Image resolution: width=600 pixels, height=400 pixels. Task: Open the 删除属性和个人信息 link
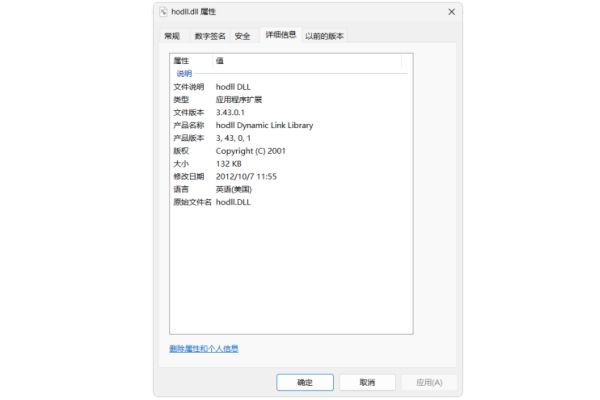(204, 349)
